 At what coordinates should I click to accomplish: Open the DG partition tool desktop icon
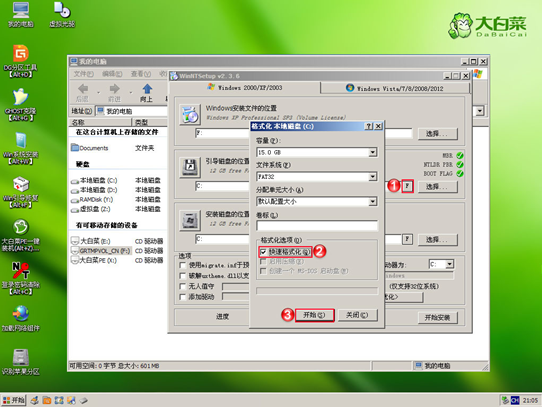[20, 54]
